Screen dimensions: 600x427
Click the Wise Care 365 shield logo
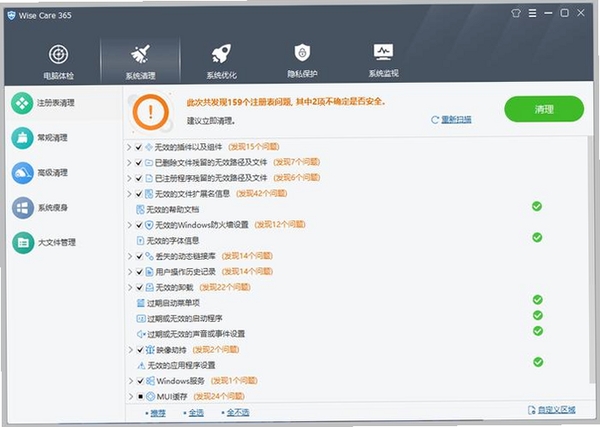coord(11,15)
